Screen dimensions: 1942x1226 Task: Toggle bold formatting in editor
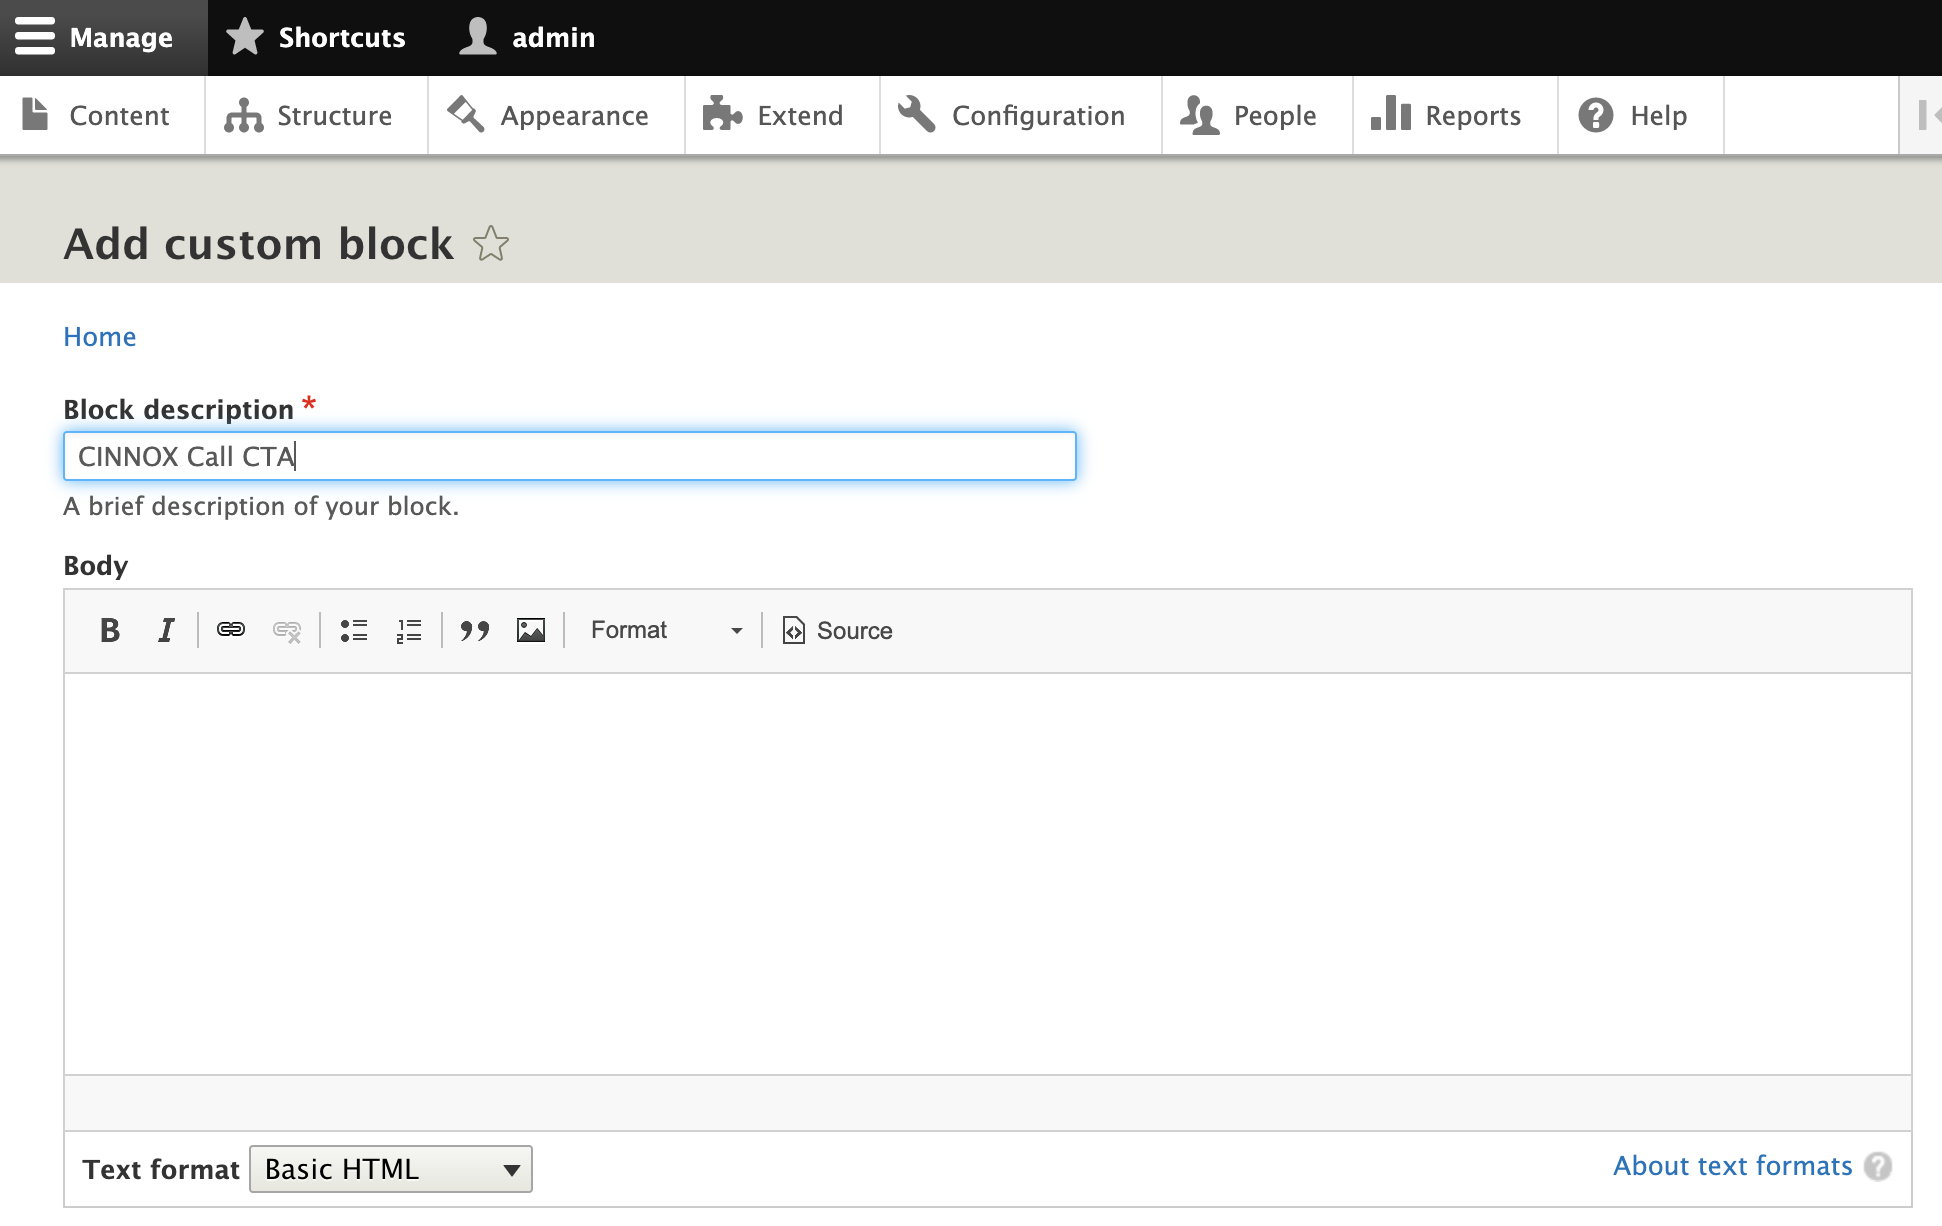(x=110, y=630)
